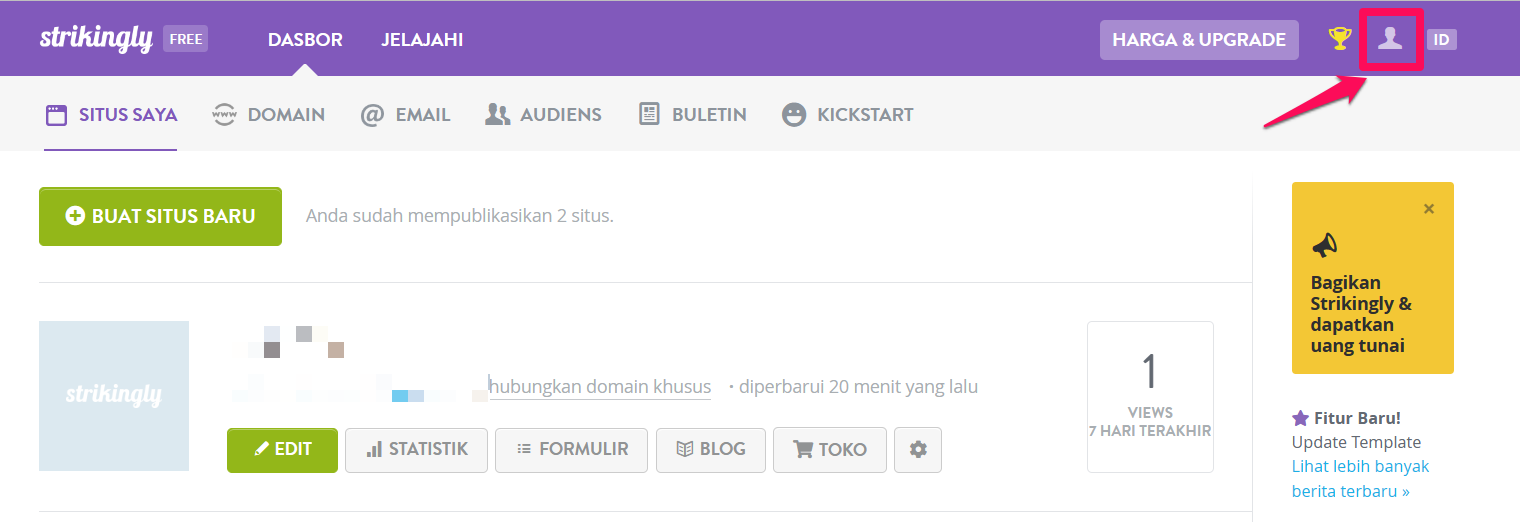Click the Fitur Baru! star heading
The width and height of the screenshot is (1520, 522).
click(1346, 418)
